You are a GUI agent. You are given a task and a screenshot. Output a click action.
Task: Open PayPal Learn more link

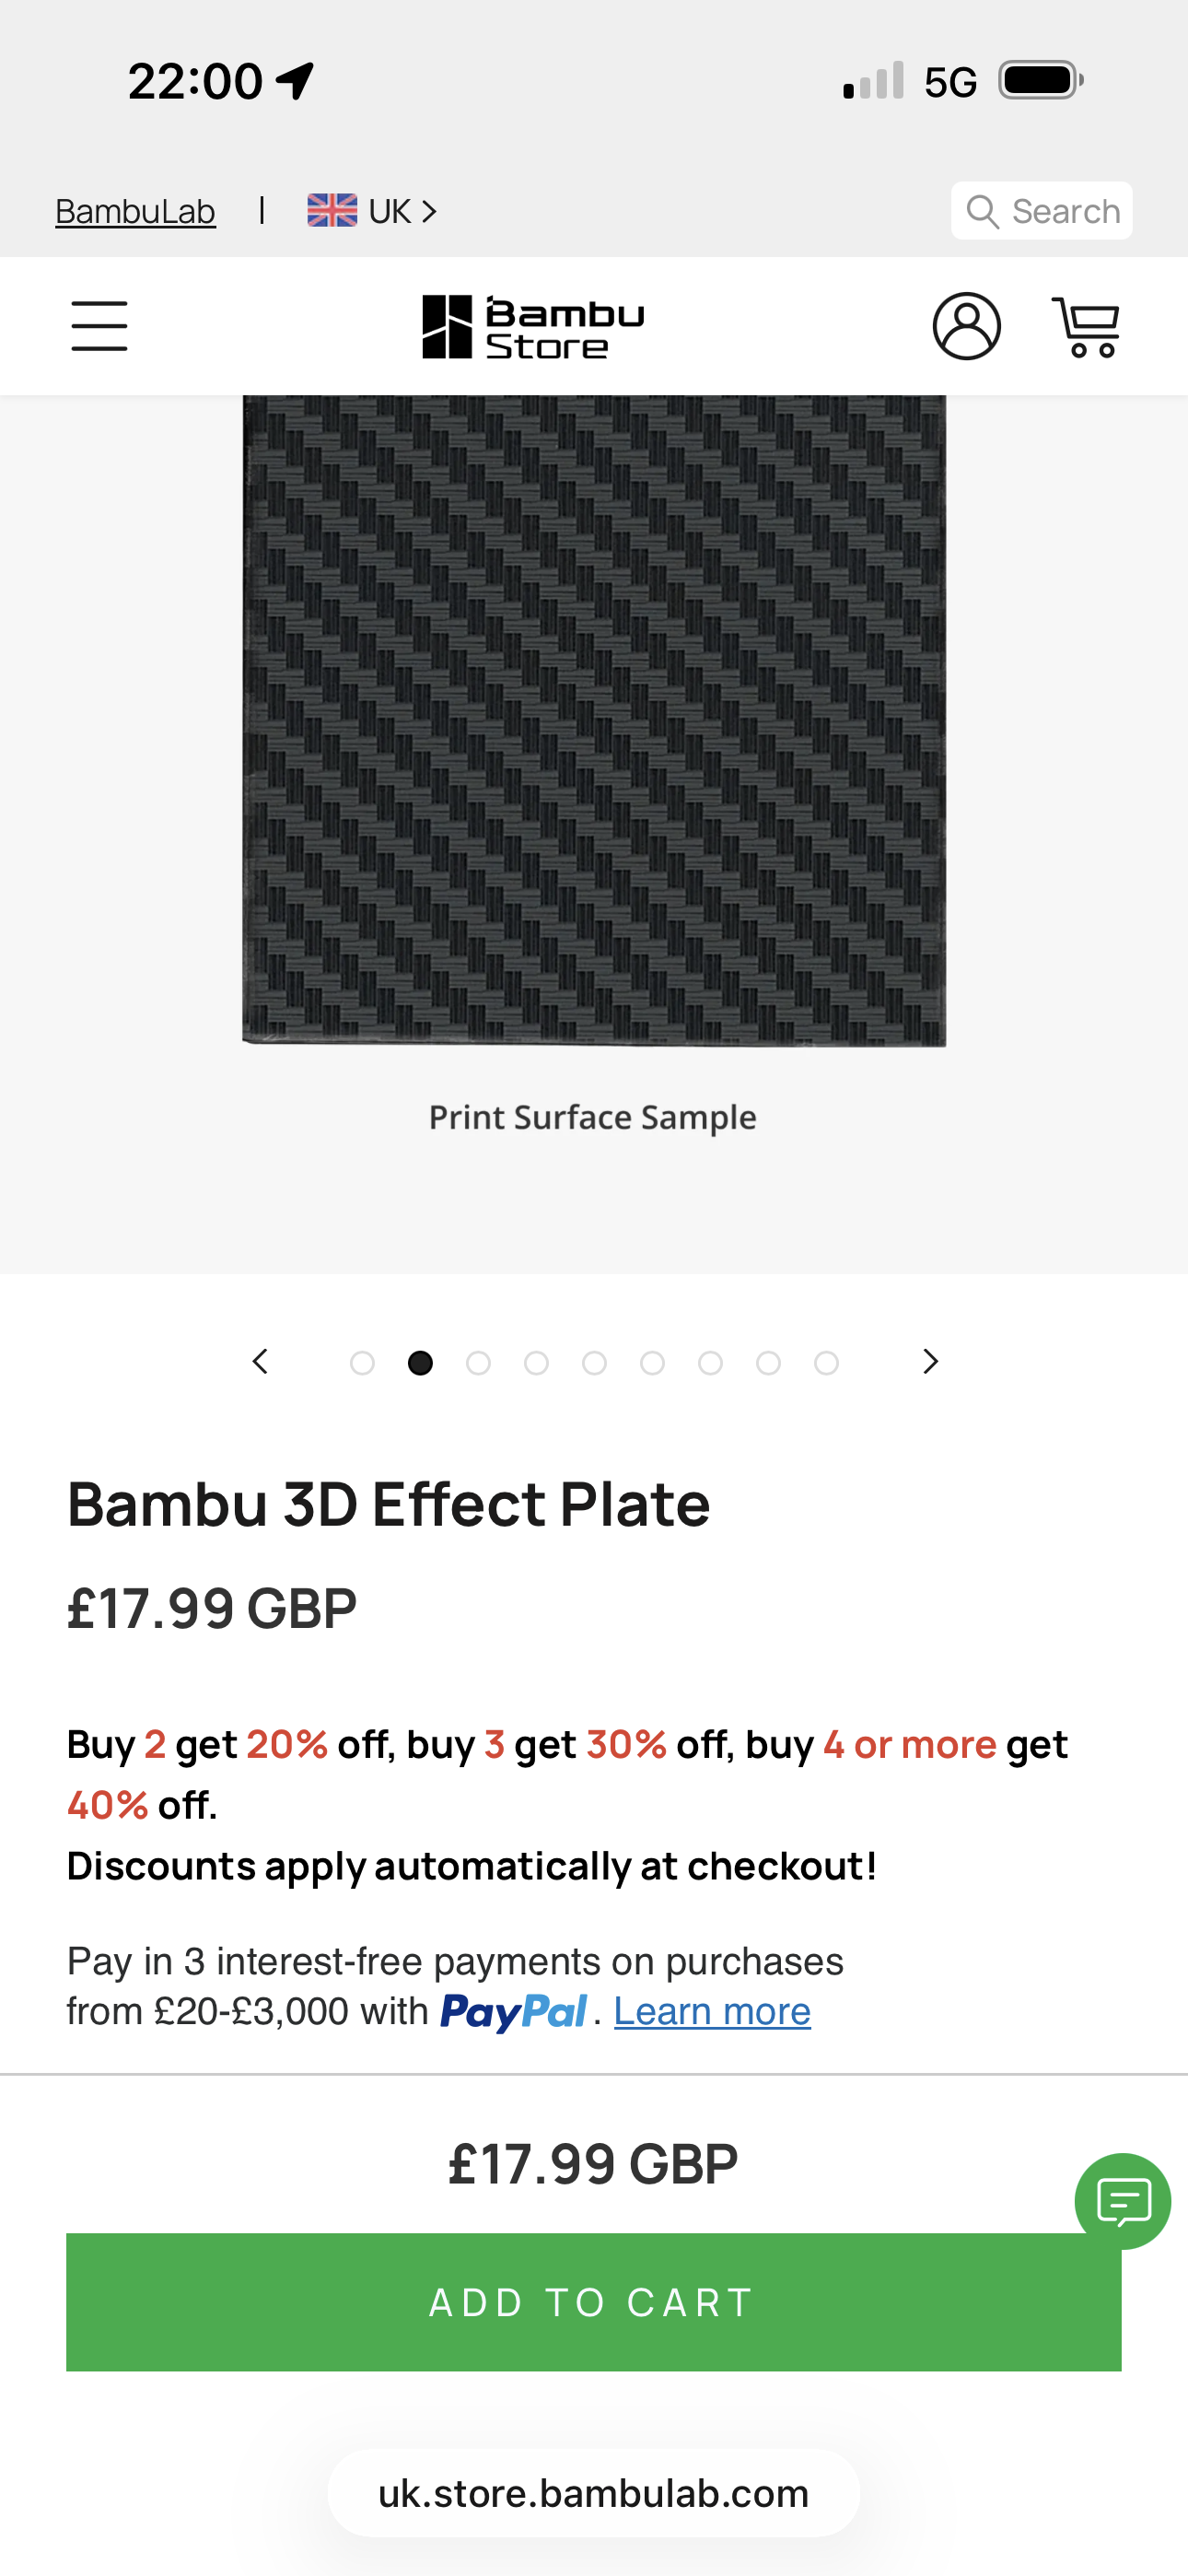[x=712, y=2011]
